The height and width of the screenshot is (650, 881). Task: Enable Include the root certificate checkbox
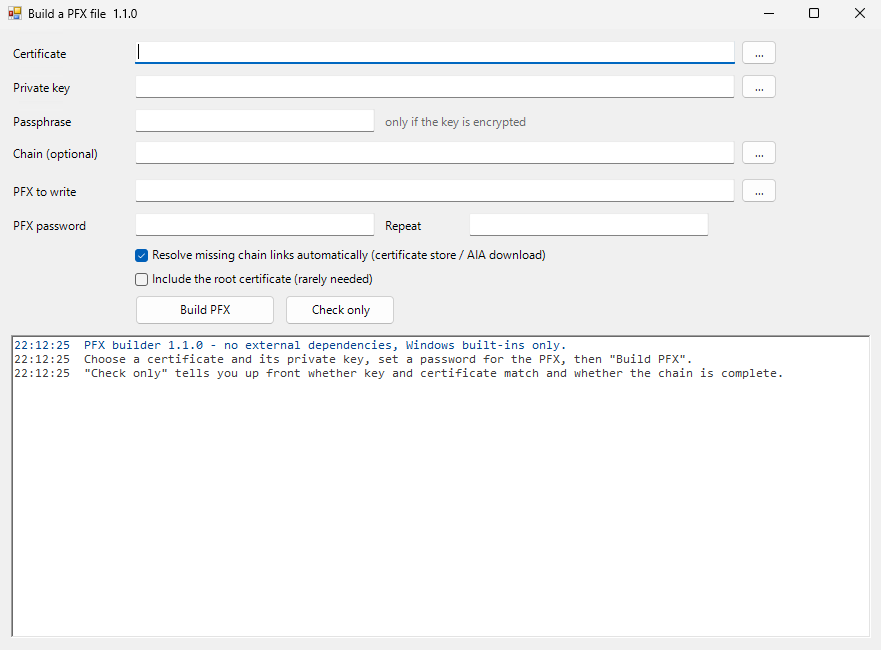142,279
